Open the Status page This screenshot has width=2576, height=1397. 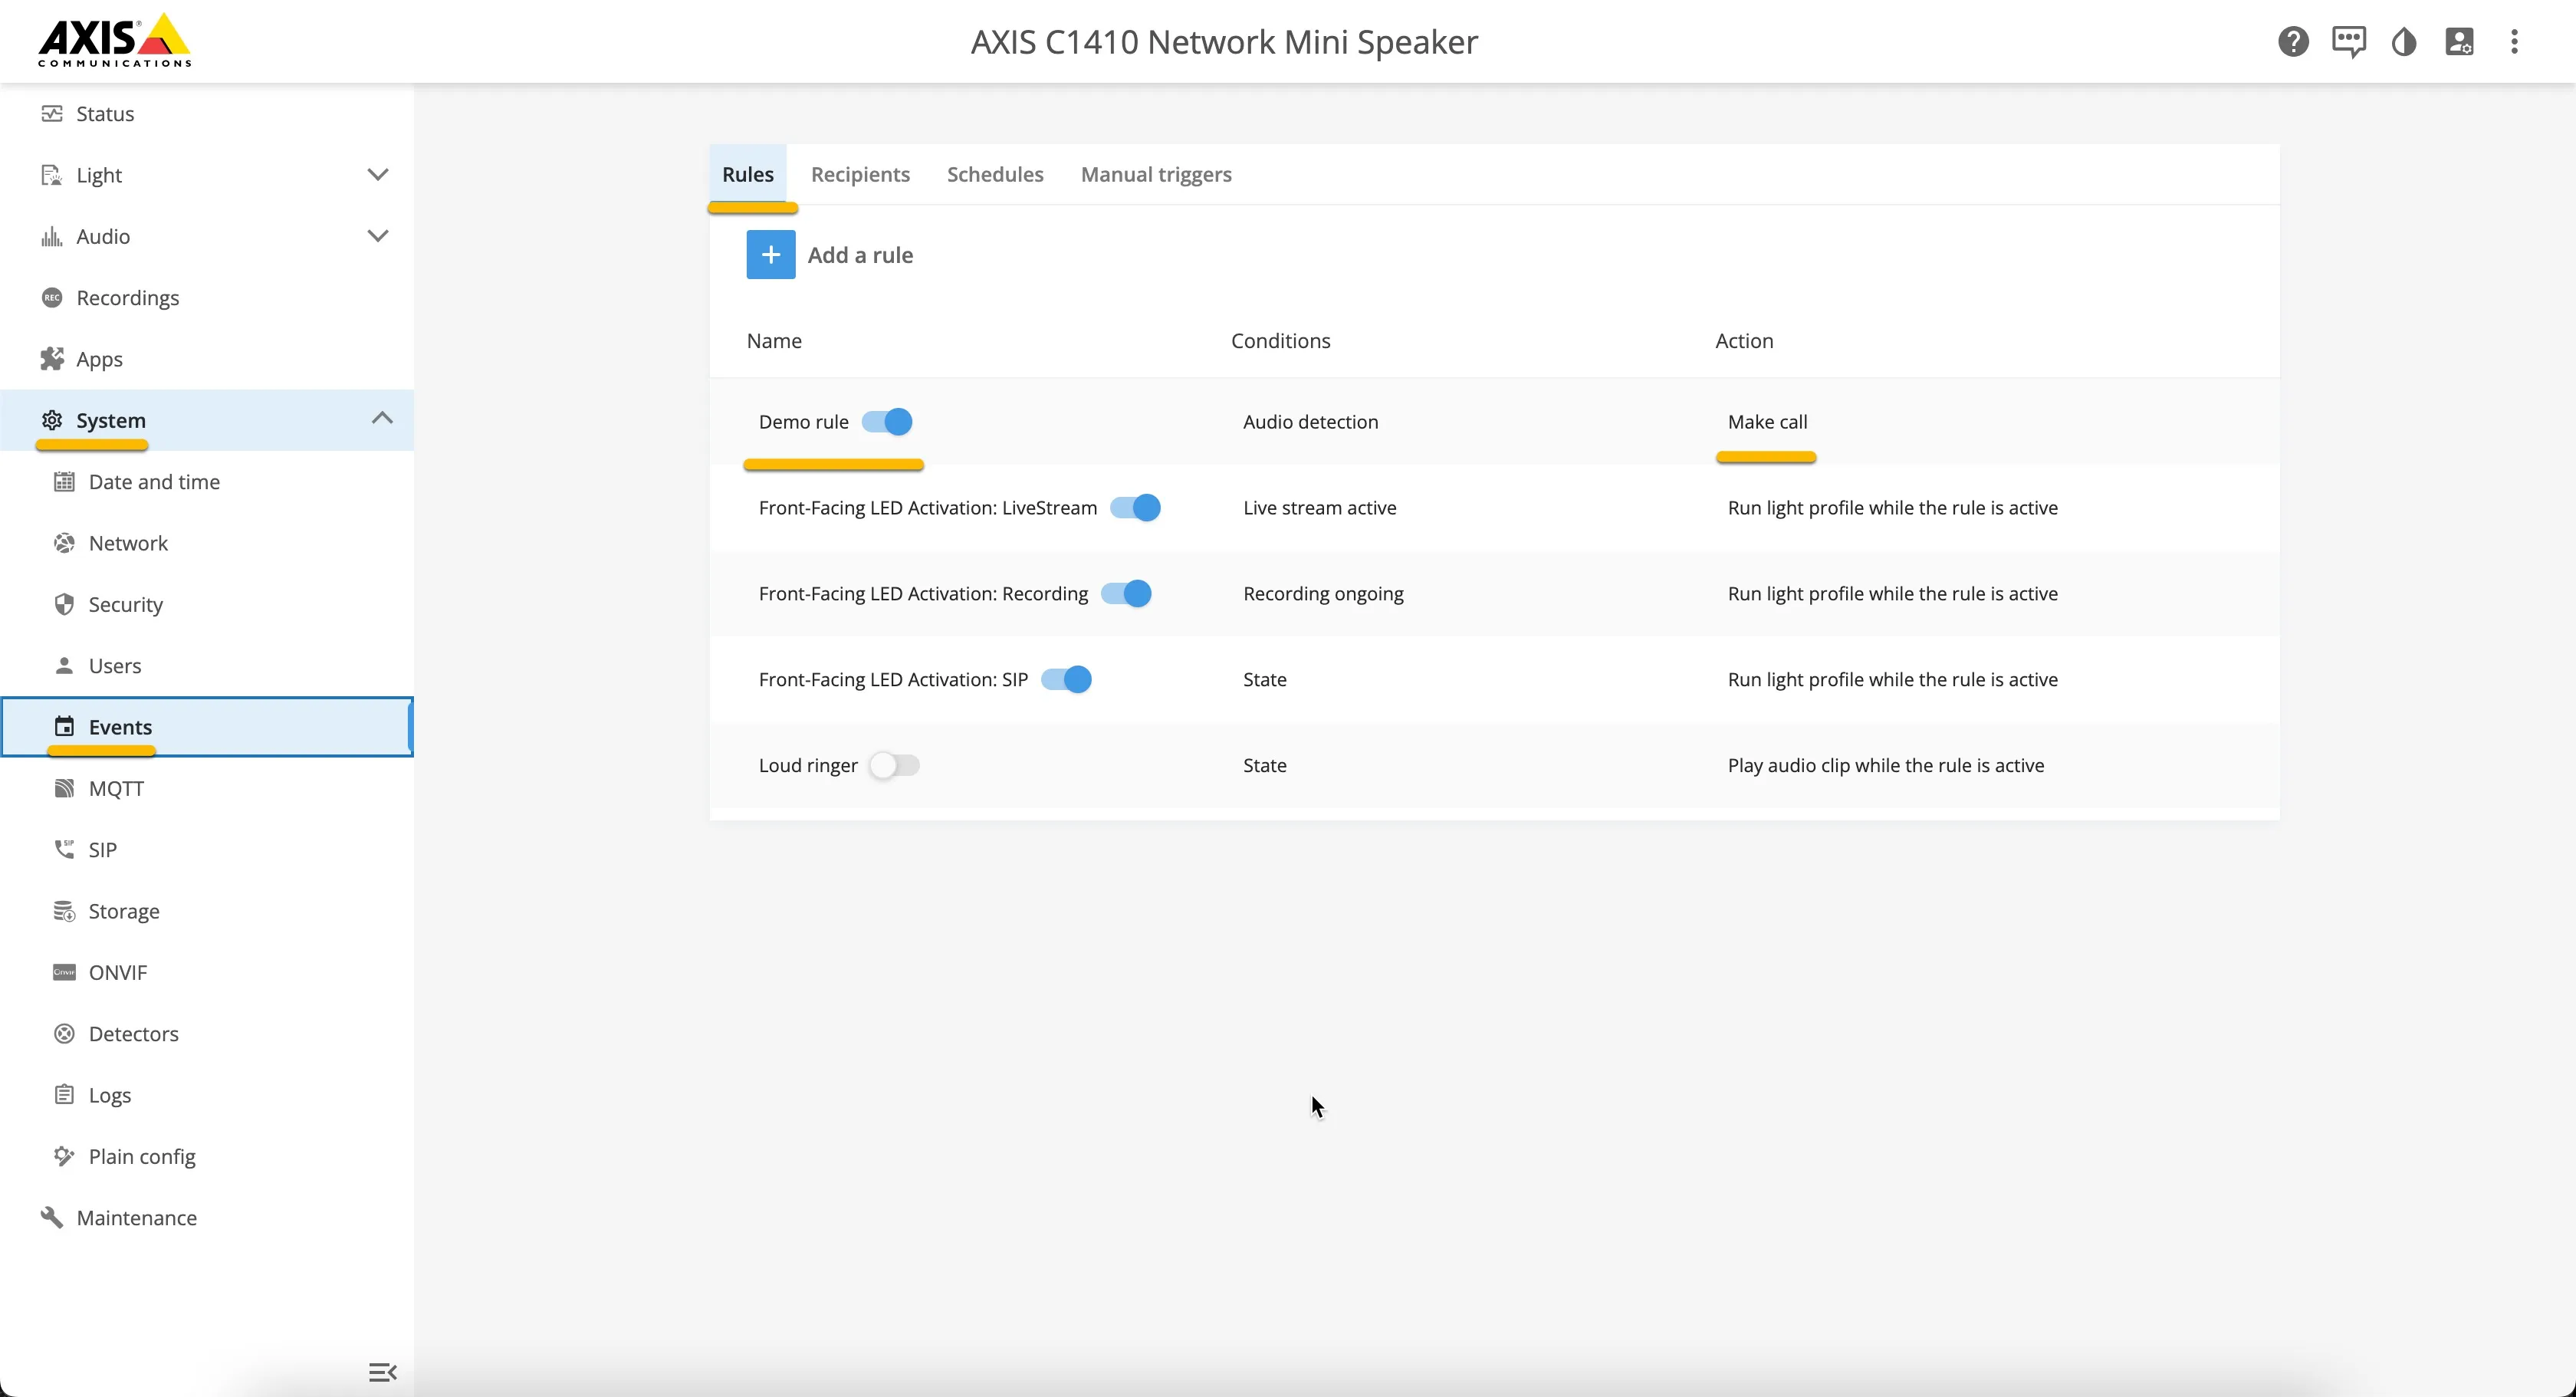point(207,113)
